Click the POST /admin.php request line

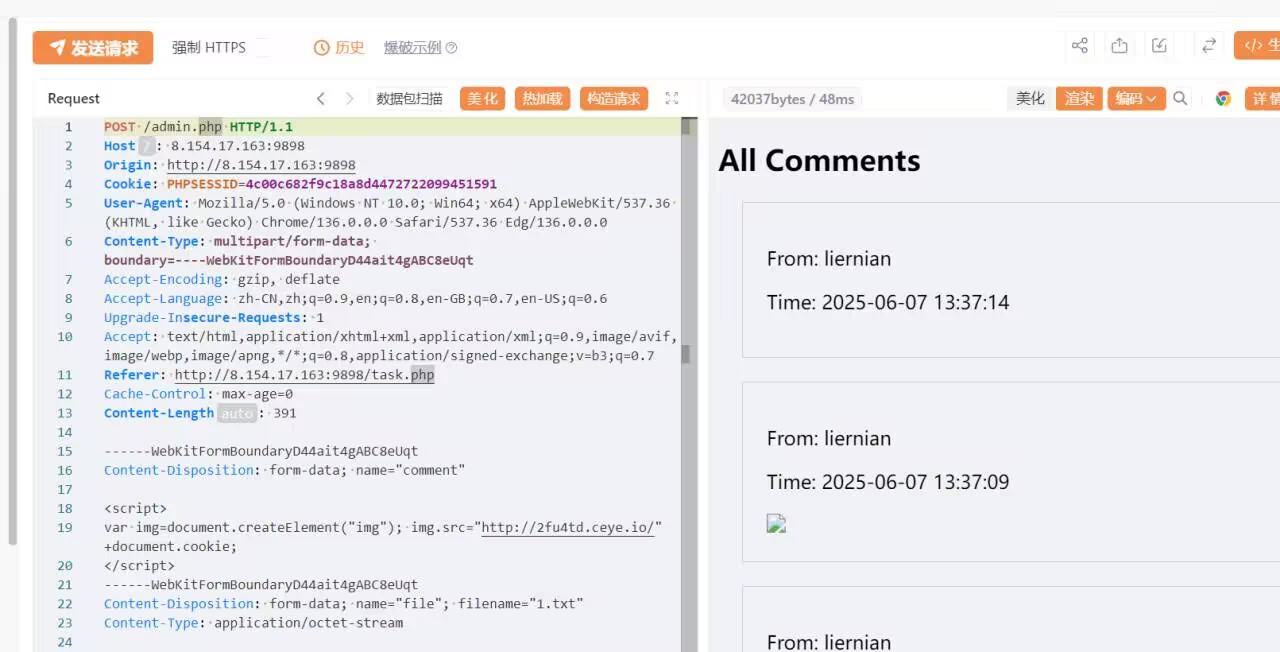pyautogui.click(x=198, y=127)
